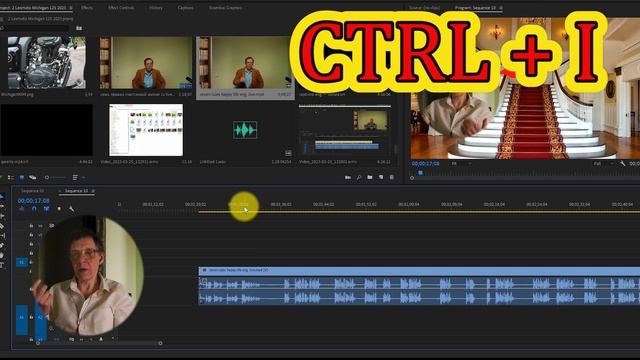
Task: Toggle timeline Snap magnet icon
Action: pos(34,209)
